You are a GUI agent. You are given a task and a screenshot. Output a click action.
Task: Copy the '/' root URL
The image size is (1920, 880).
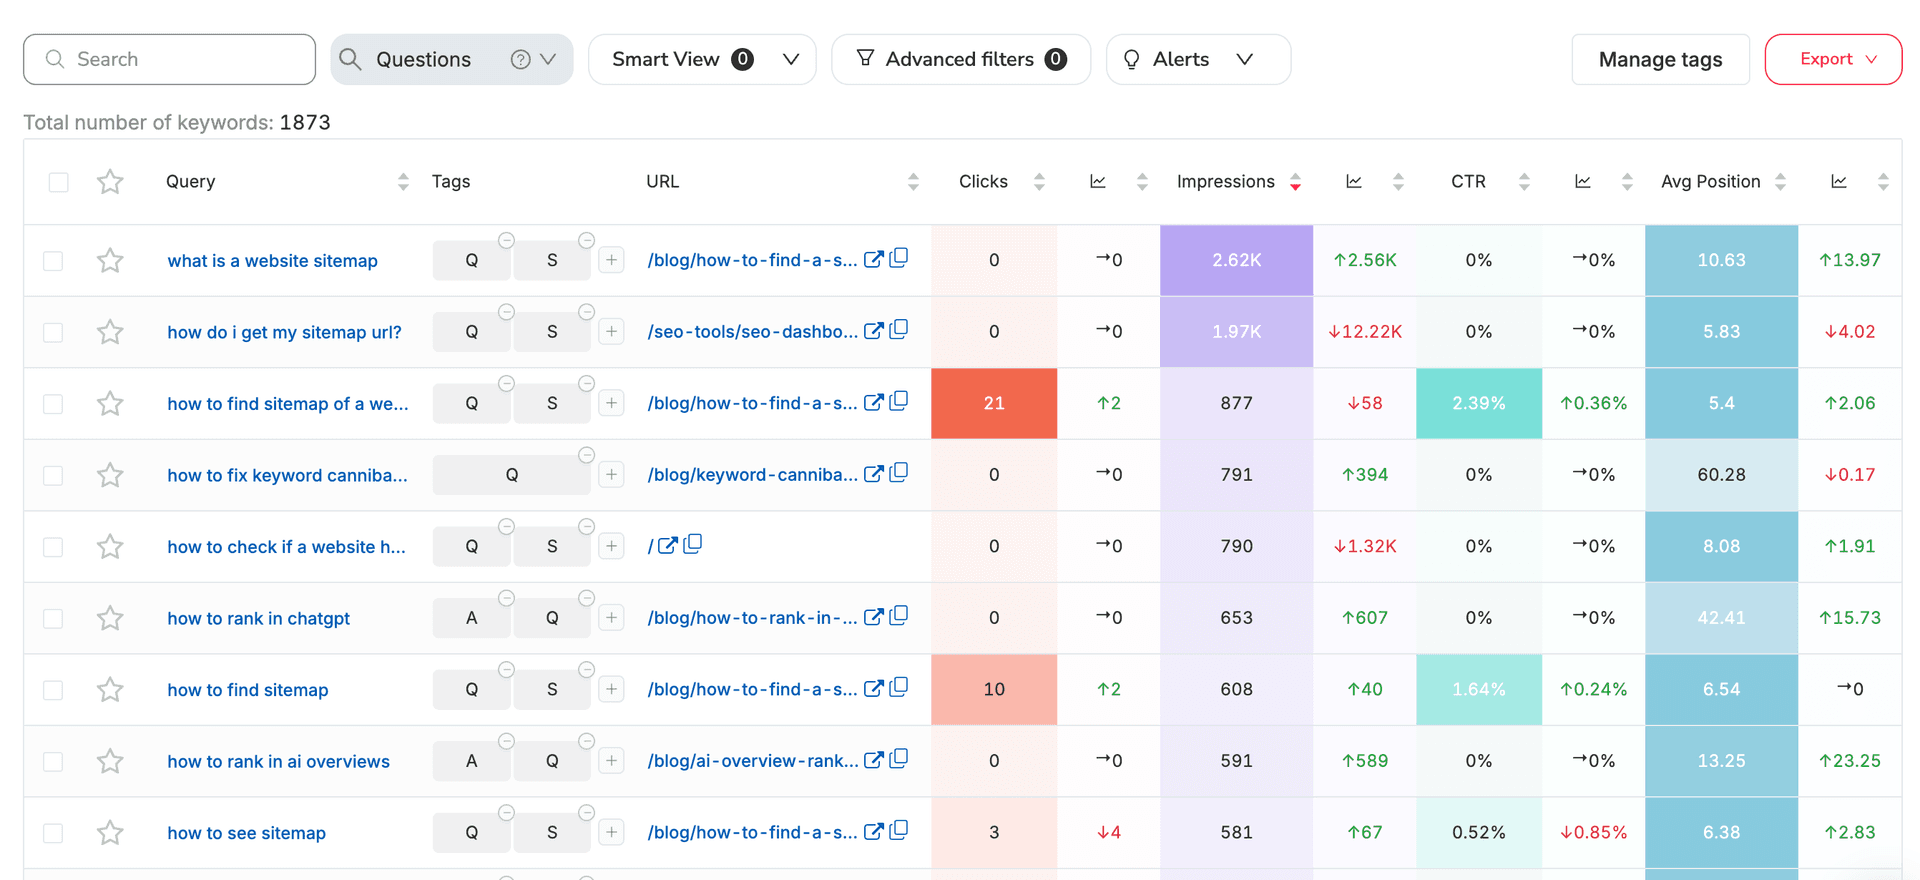693,545
